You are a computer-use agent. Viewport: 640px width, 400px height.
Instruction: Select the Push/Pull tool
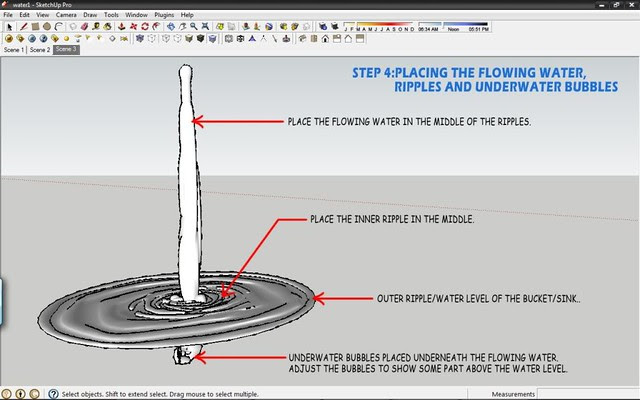122,27
